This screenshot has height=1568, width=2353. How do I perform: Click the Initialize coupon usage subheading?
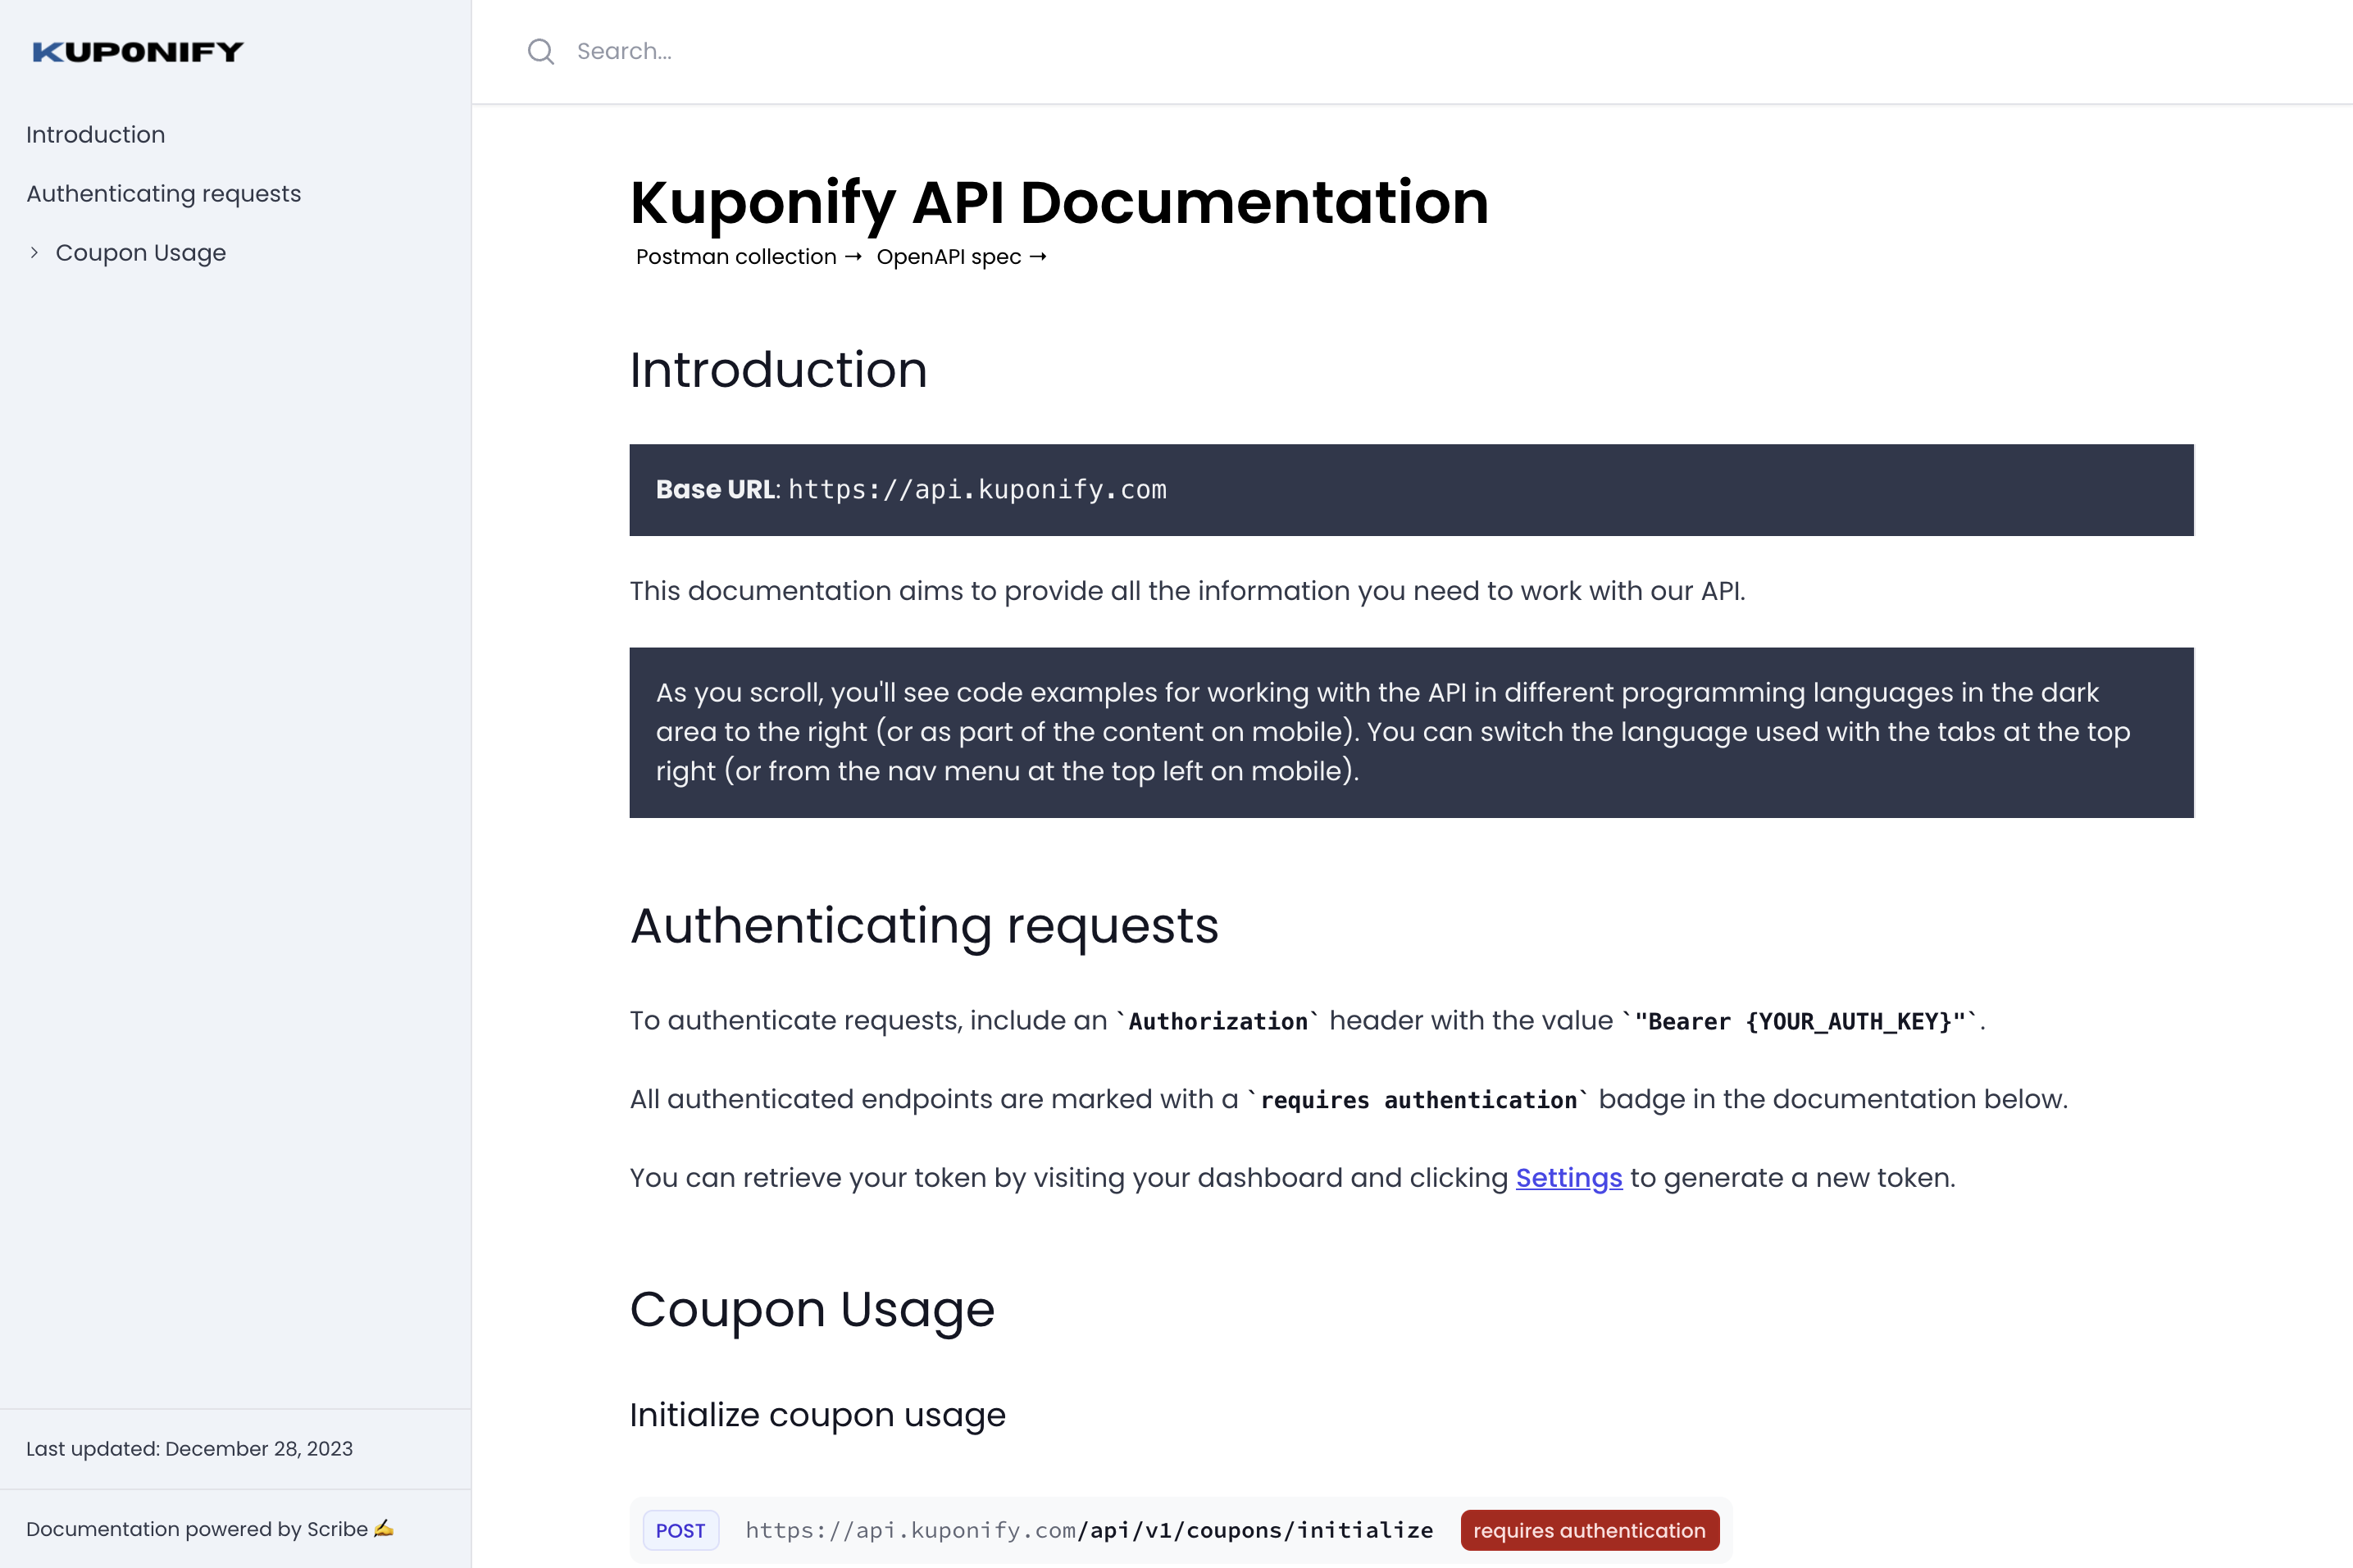point(817,1415)
